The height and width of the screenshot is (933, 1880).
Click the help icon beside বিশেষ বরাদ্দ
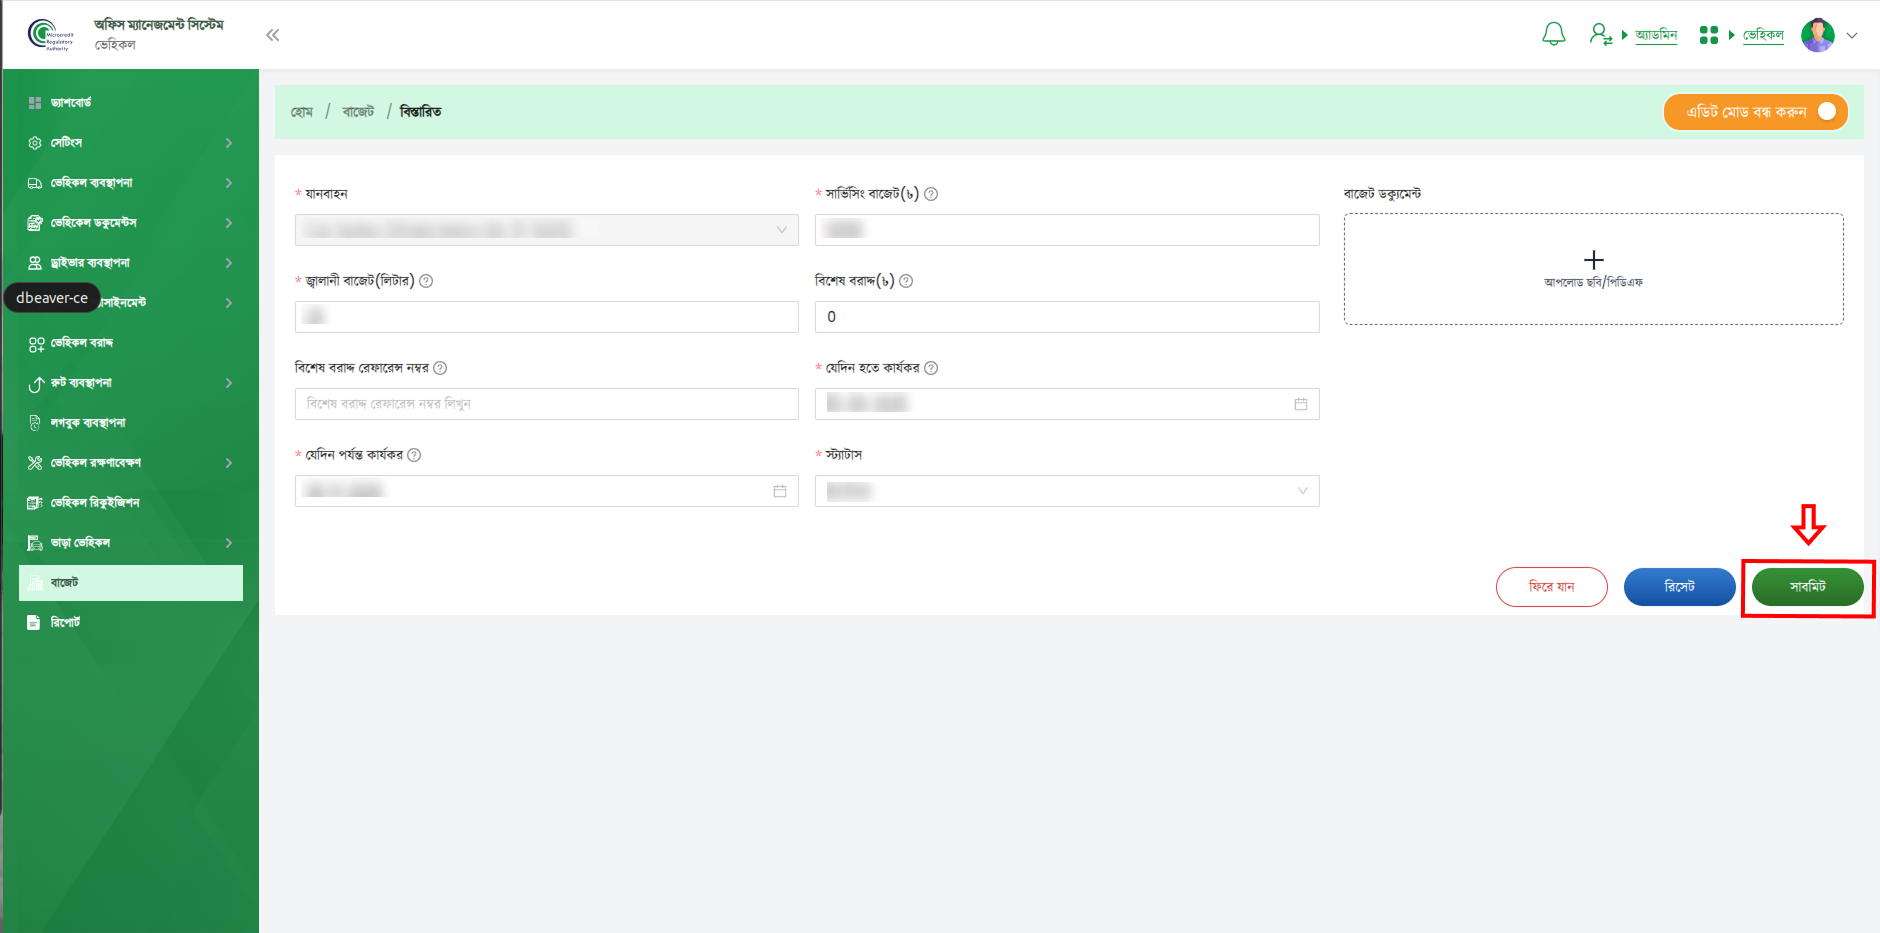(x=906, y=281)
